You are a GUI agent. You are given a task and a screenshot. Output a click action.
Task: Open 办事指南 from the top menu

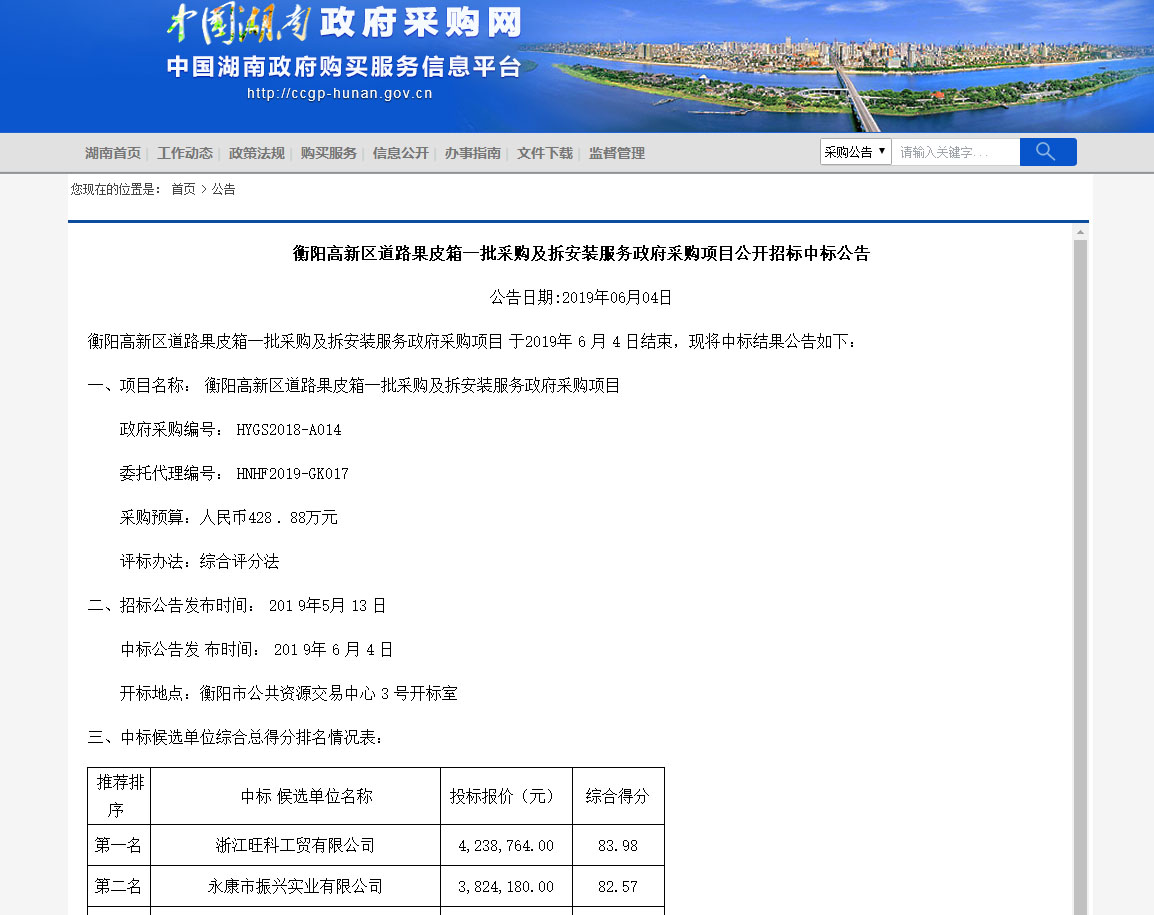pos(473,153)
